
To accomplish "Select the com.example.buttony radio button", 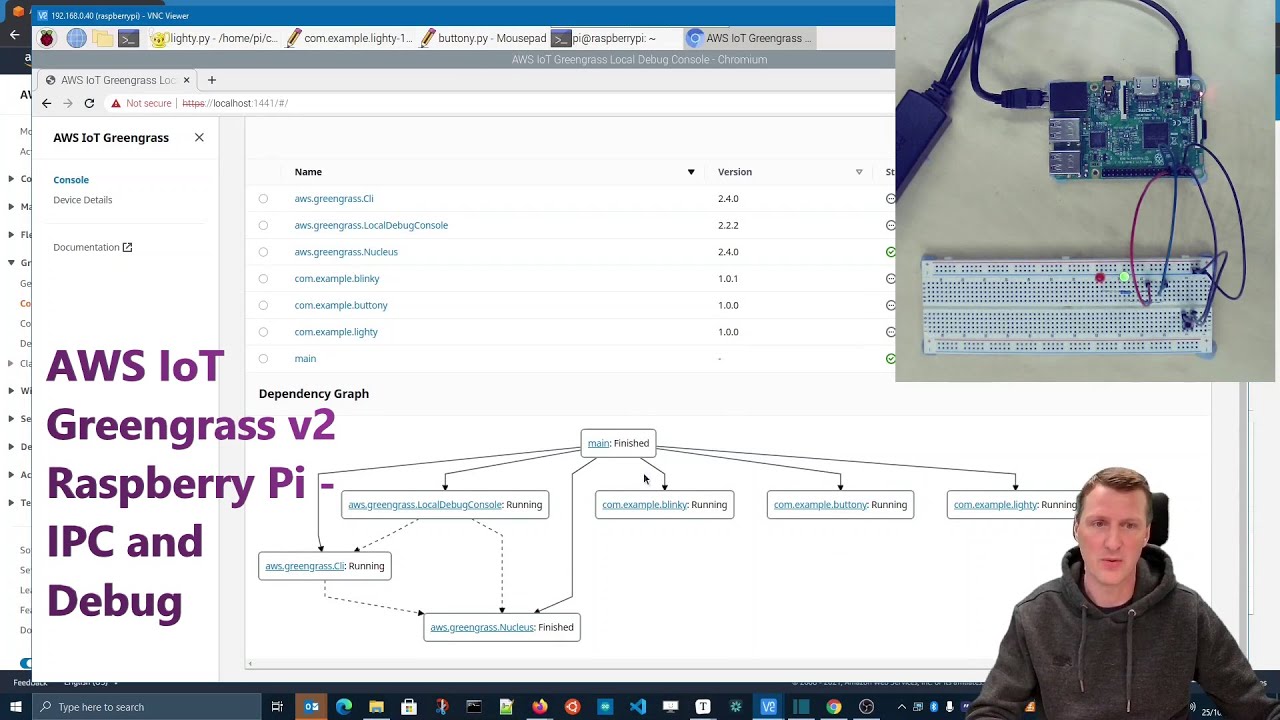I will (263, 305).
